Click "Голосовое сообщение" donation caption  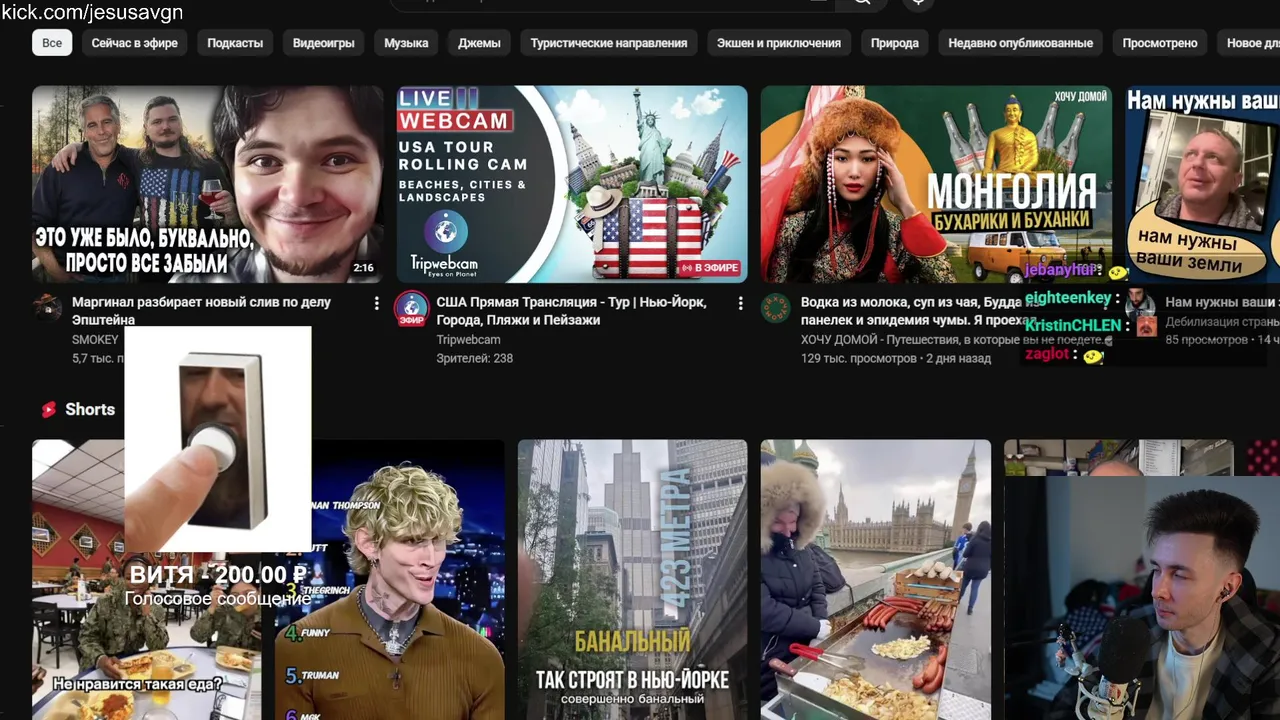click(x=218, y=599)
